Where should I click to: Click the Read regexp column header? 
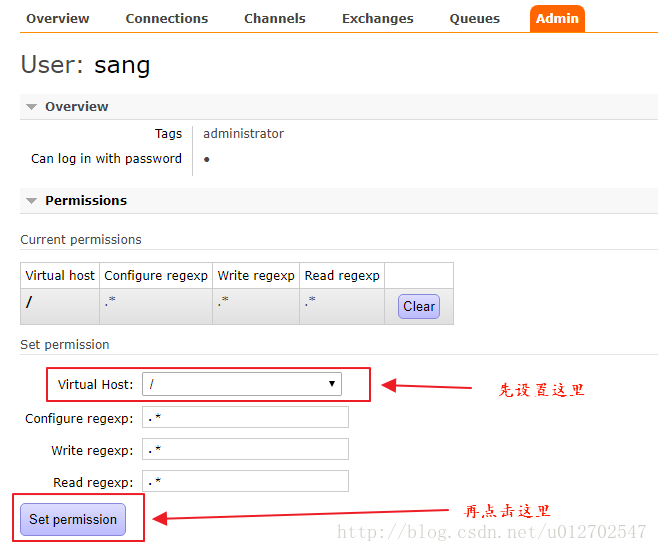342,276
